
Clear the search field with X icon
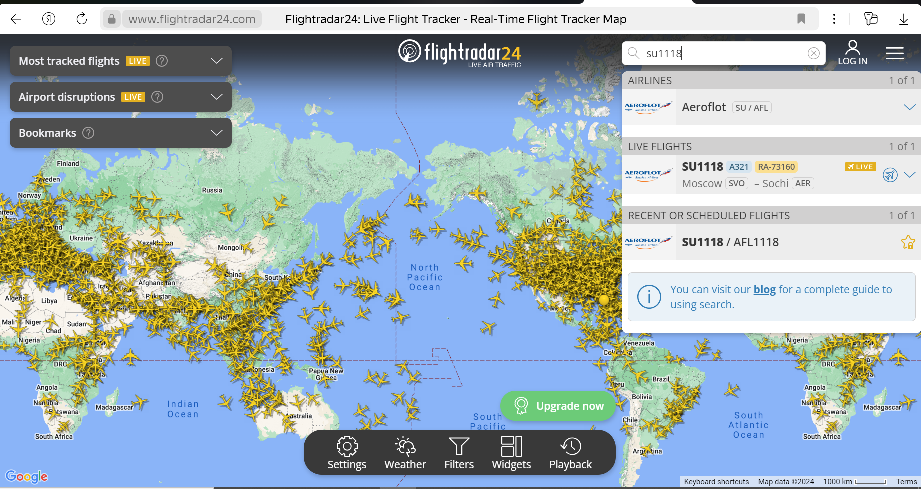tap(814, 53)
